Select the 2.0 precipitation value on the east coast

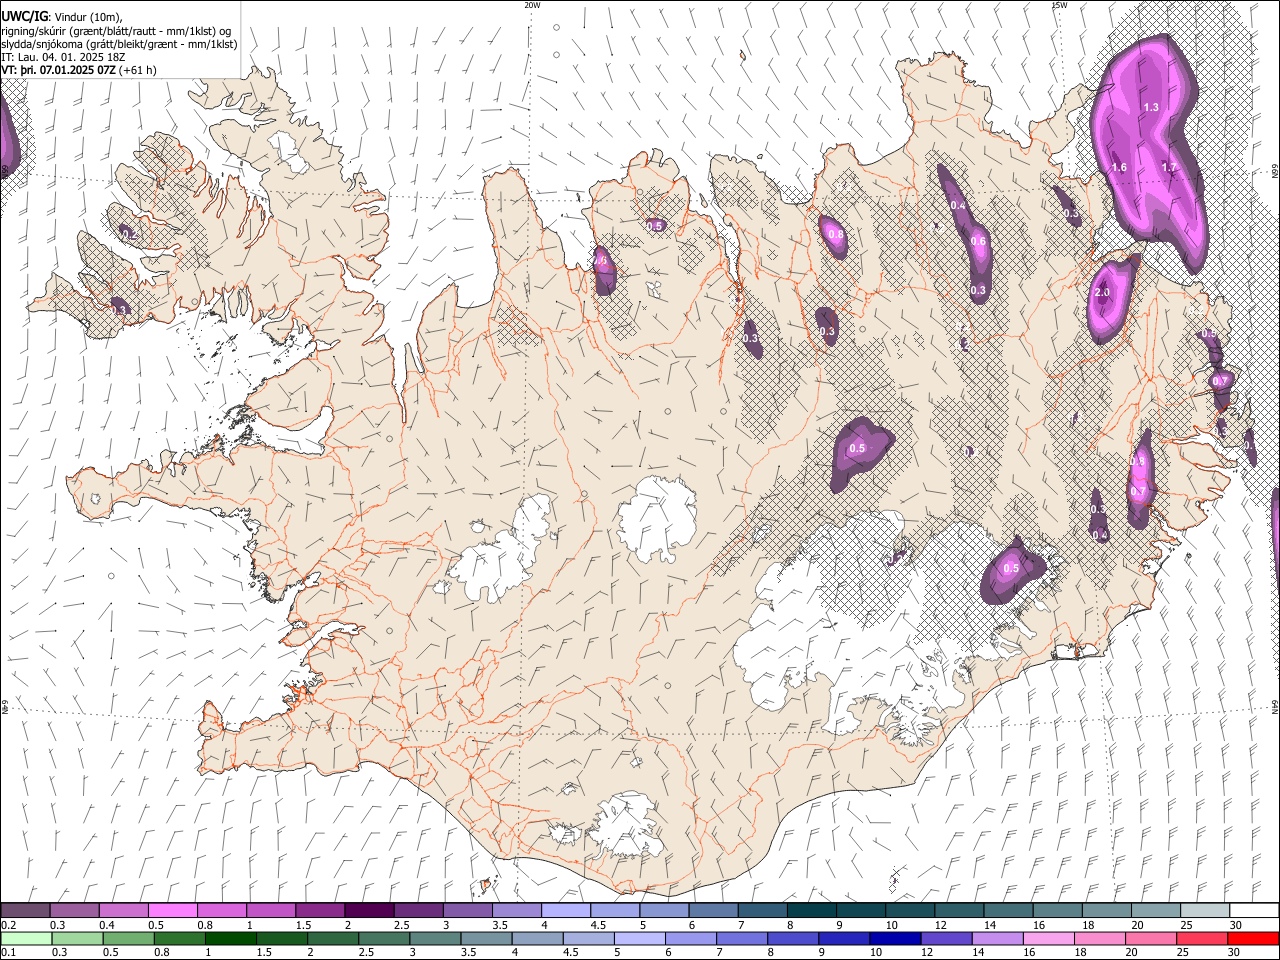coord(1102,292)
